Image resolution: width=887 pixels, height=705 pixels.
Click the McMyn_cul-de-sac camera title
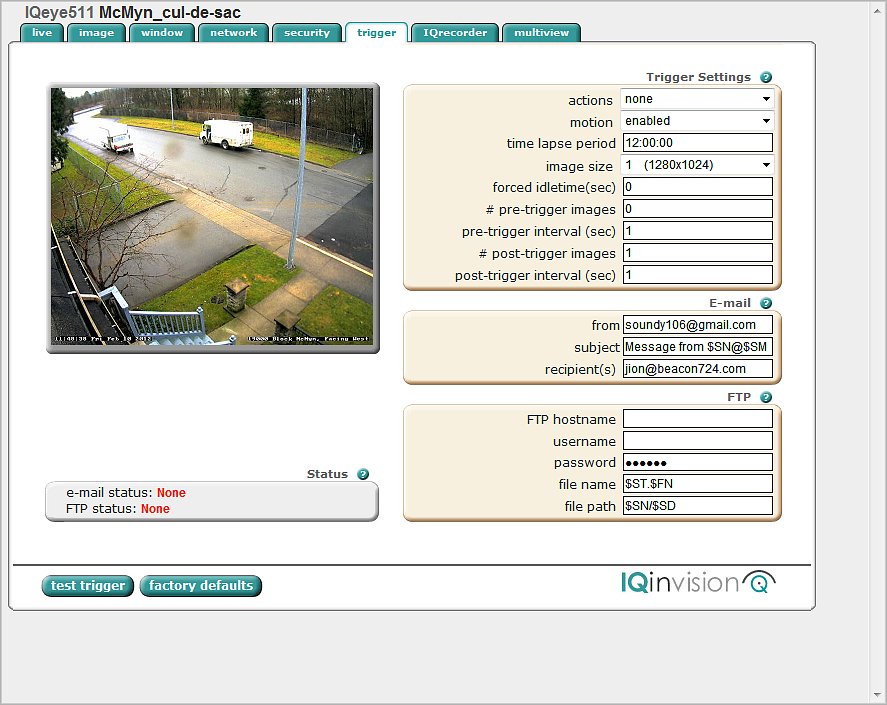(170, 12)
